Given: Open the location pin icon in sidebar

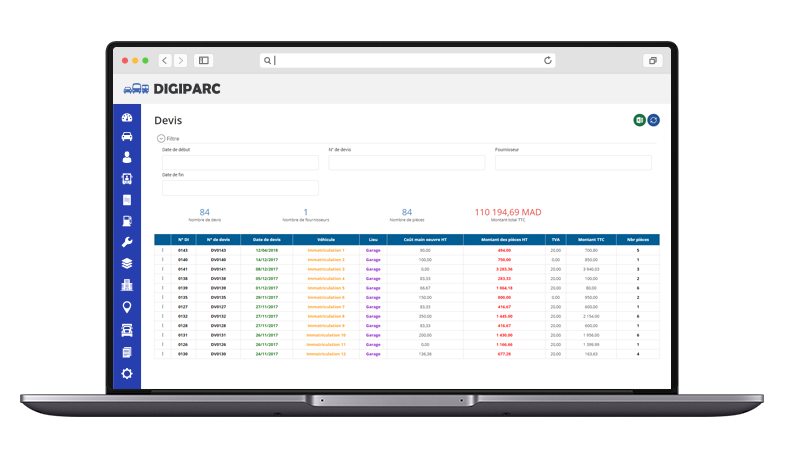Looking at the screenshot, I should 127,307.
